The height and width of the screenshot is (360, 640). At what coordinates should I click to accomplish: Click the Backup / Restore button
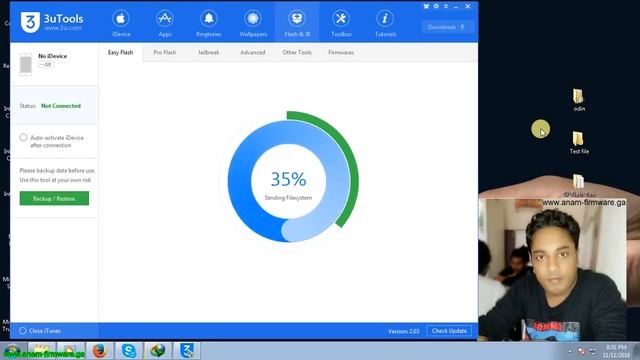pos(54,198)
